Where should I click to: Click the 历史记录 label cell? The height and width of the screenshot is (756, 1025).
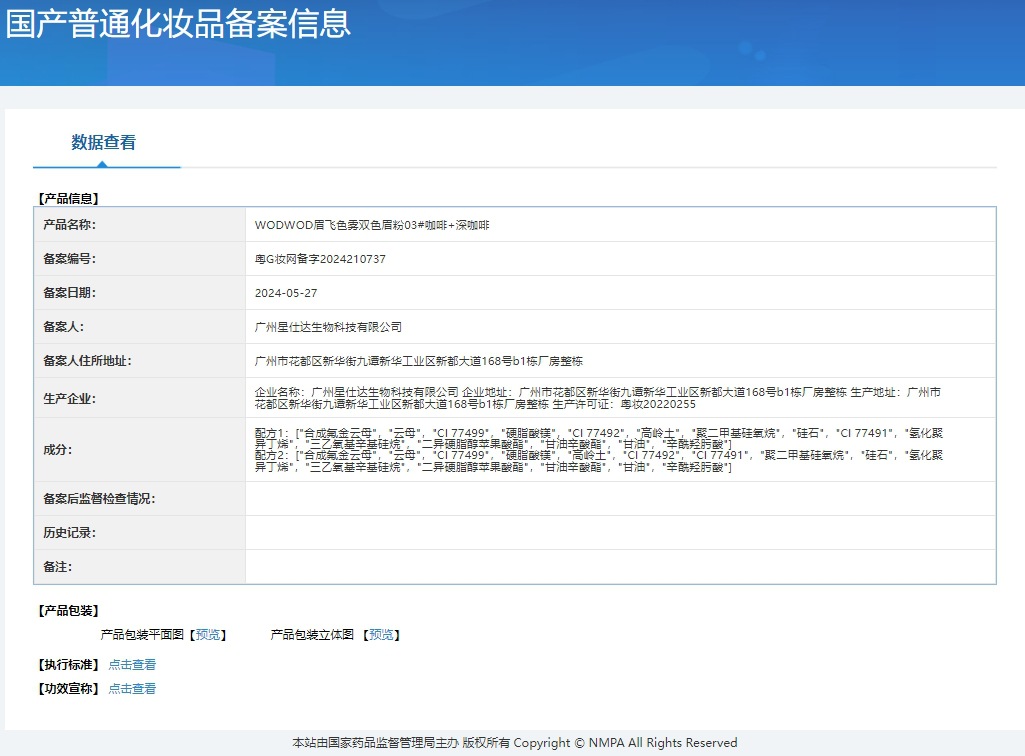click(140, 533)
